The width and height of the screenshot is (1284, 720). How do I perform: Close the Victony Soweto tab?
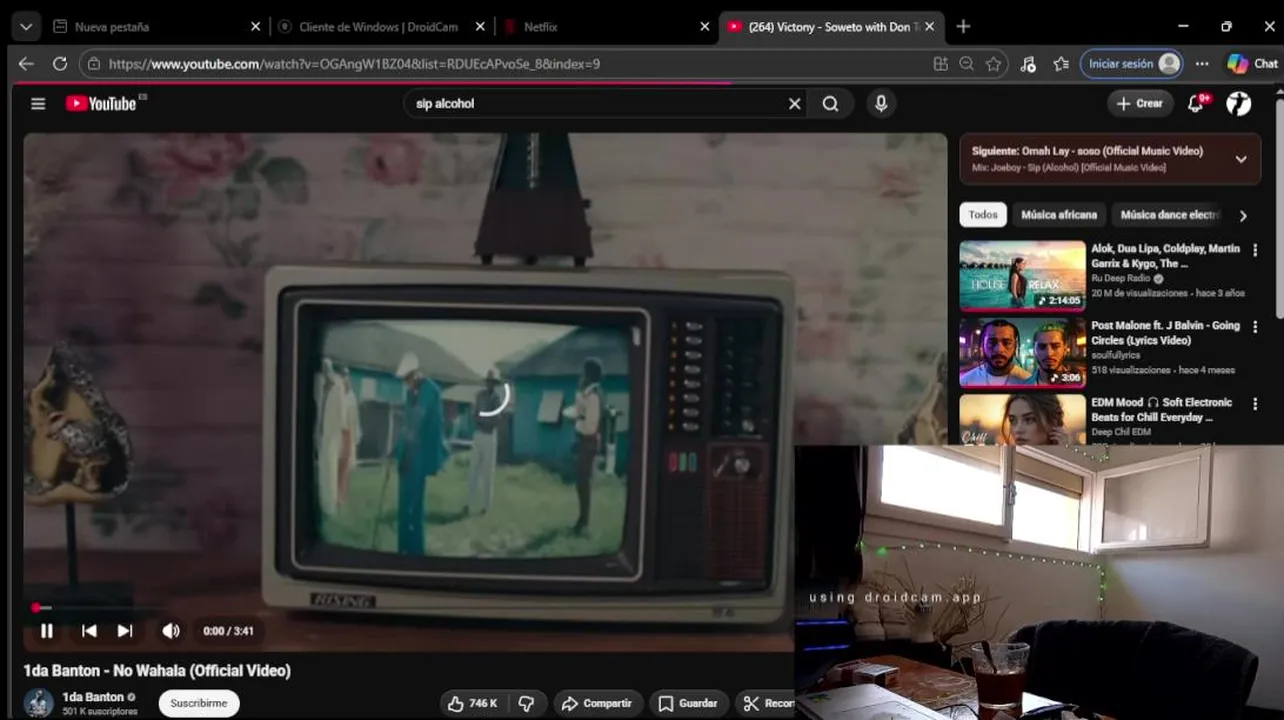tap(929, 27)
